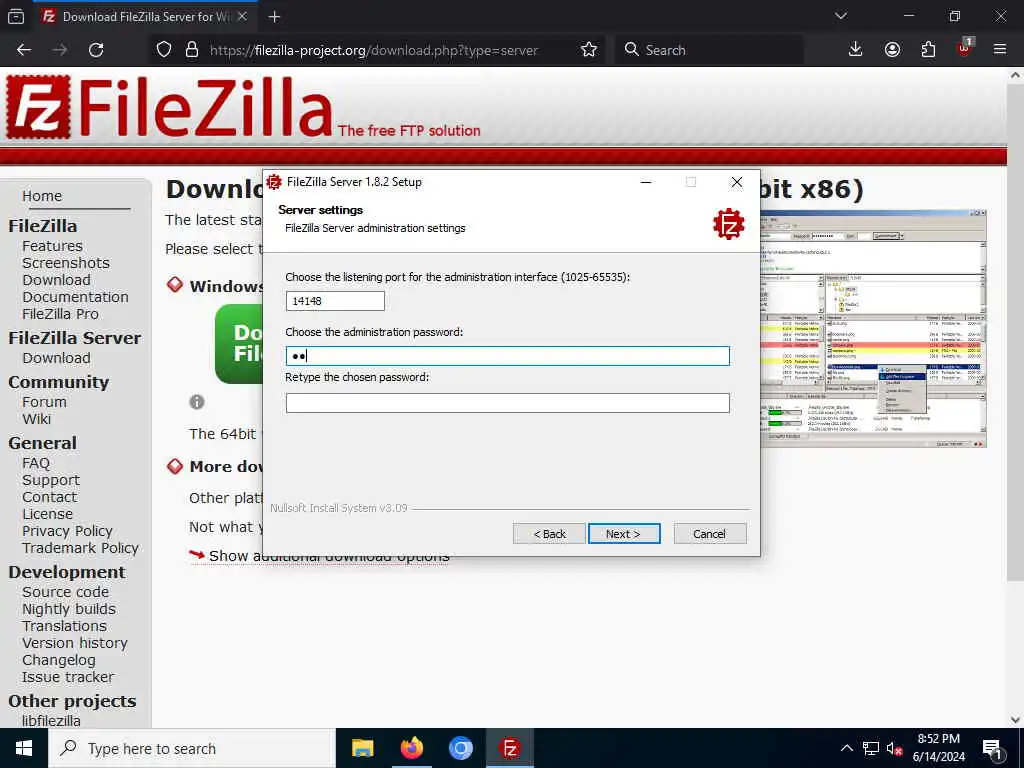Open the Changelog link
The width and height of the screenshot is (1024, 768).
[x=59, y=660]
